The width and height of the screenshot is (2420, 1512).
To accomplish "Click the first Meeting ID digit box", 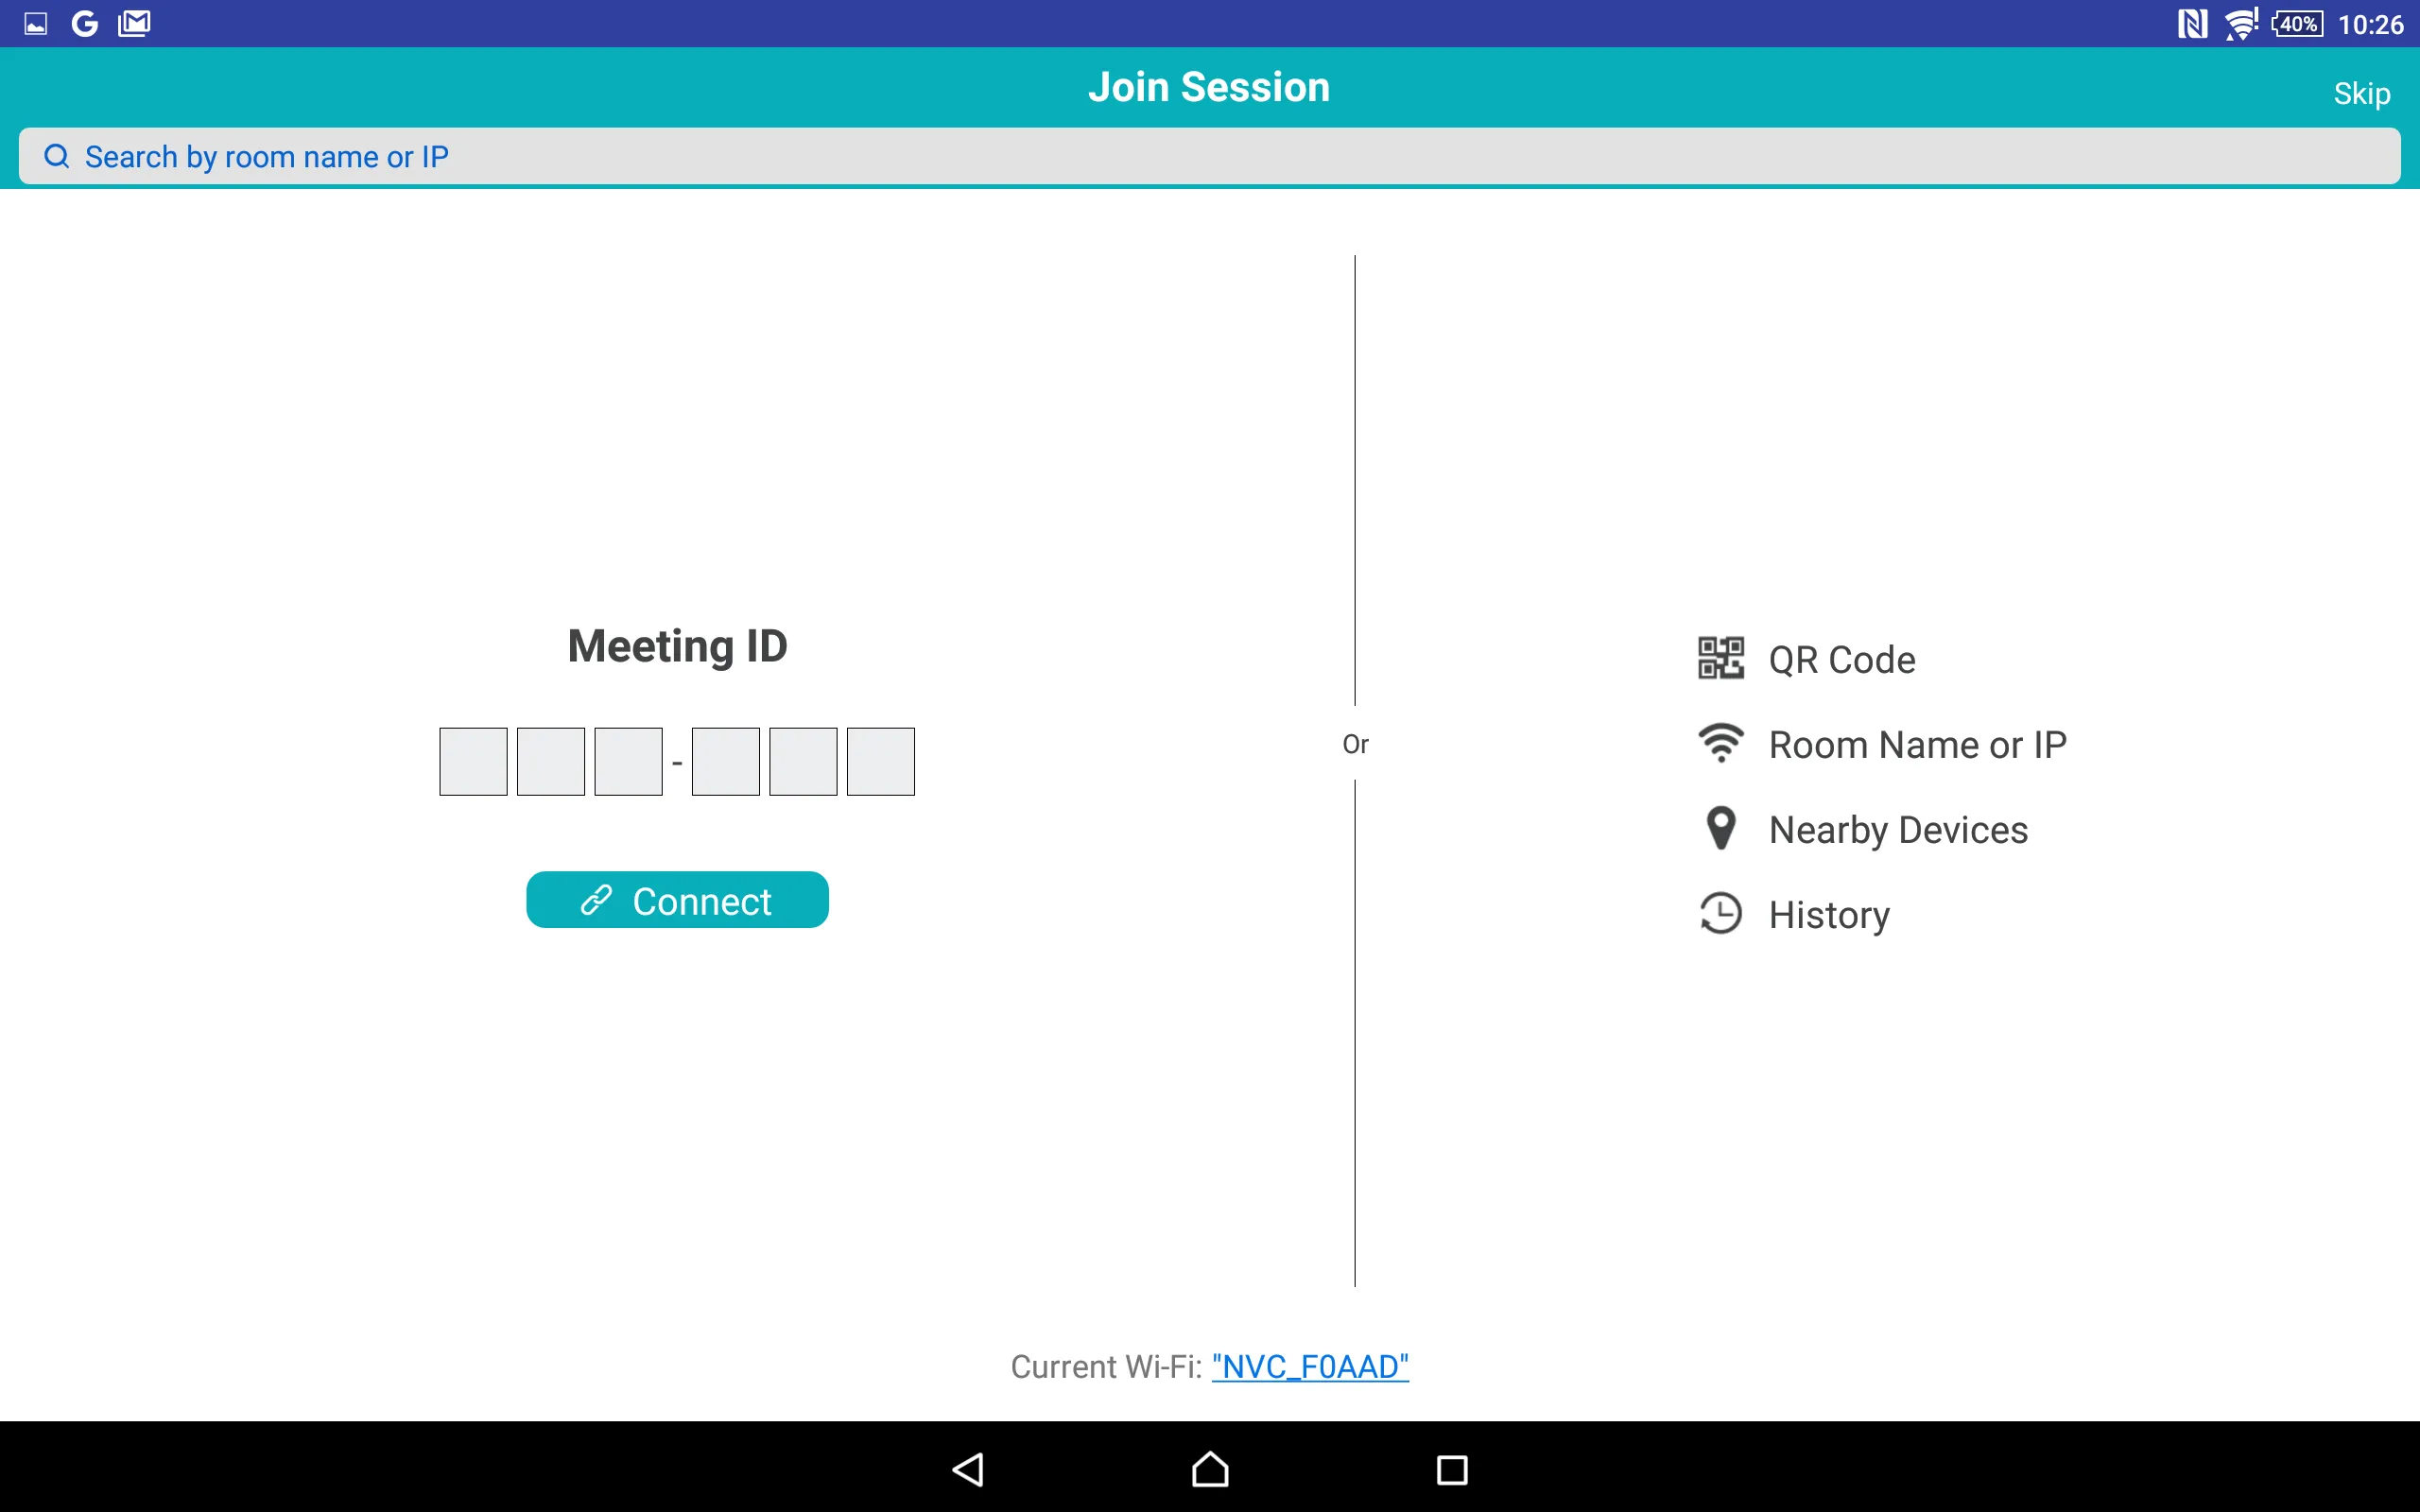I will tap(472, 760).
